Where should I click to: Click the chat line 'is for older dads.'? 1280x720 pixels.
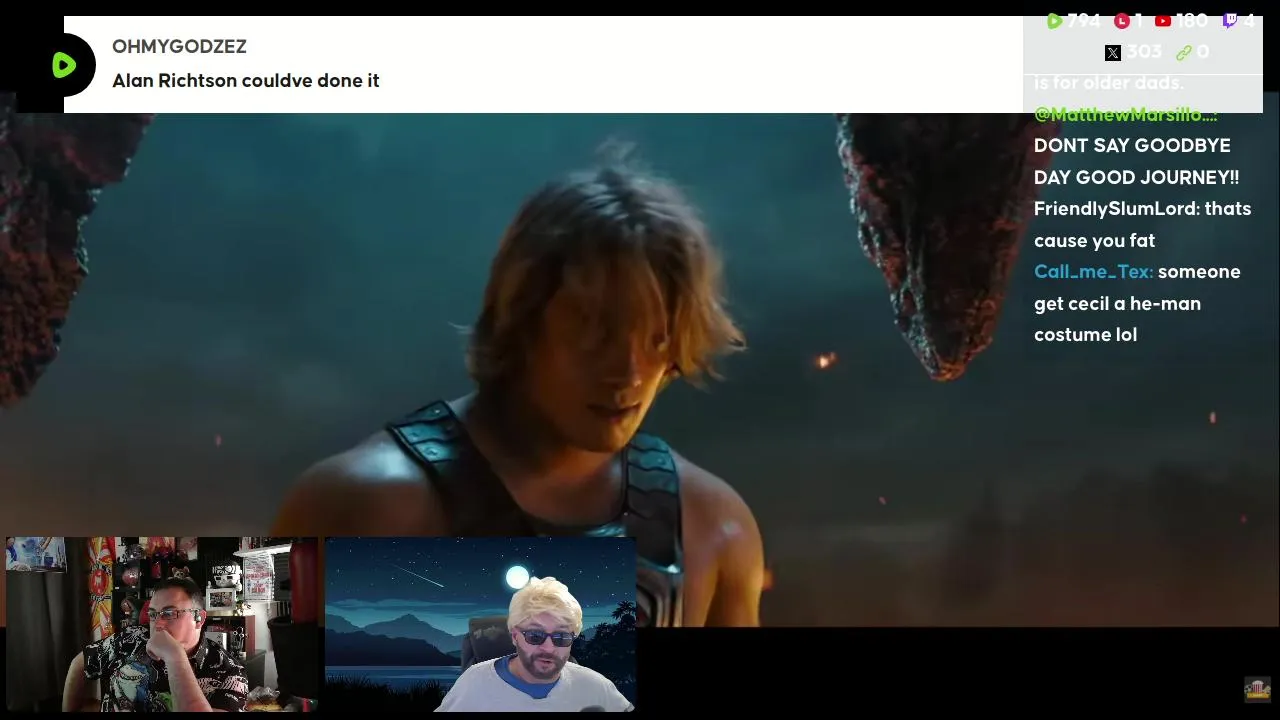point(1109,83)
